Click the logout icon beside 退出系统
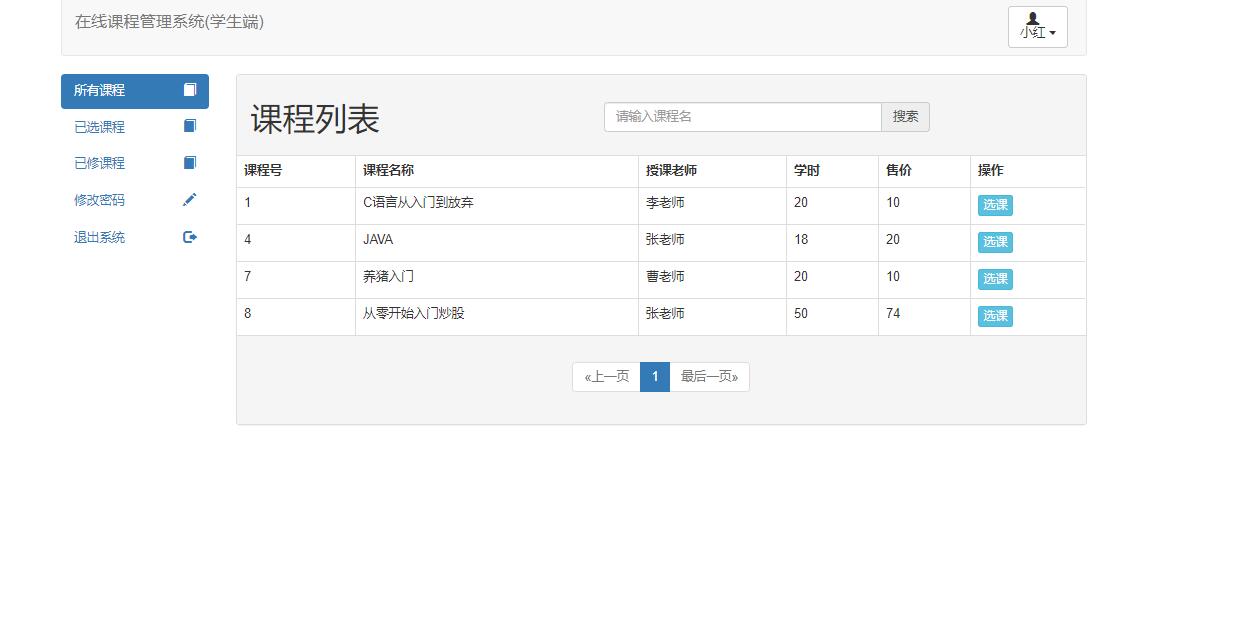The image size is (1252, 644). click(x=189, y=237)
